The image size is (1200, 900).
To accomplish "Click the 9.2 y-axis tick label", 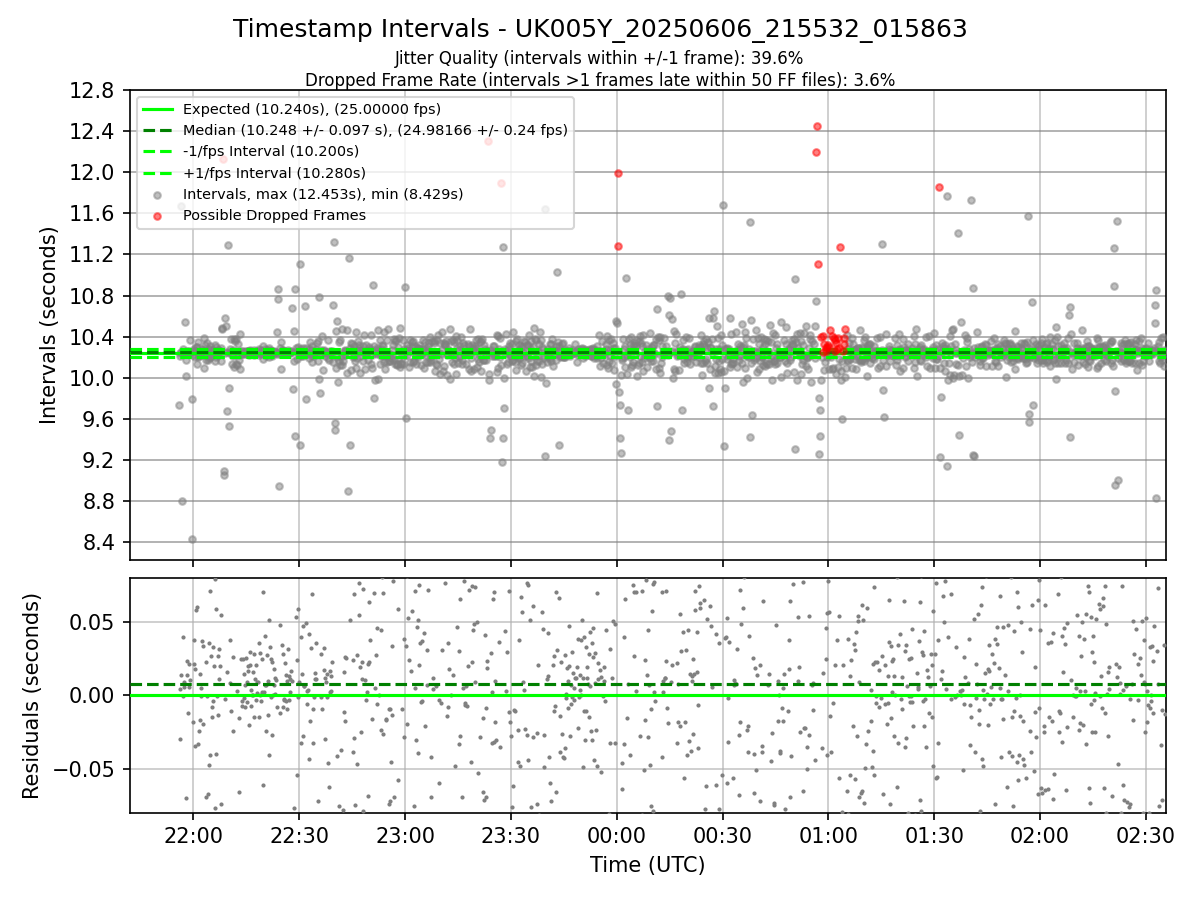I will click(98, 460).
